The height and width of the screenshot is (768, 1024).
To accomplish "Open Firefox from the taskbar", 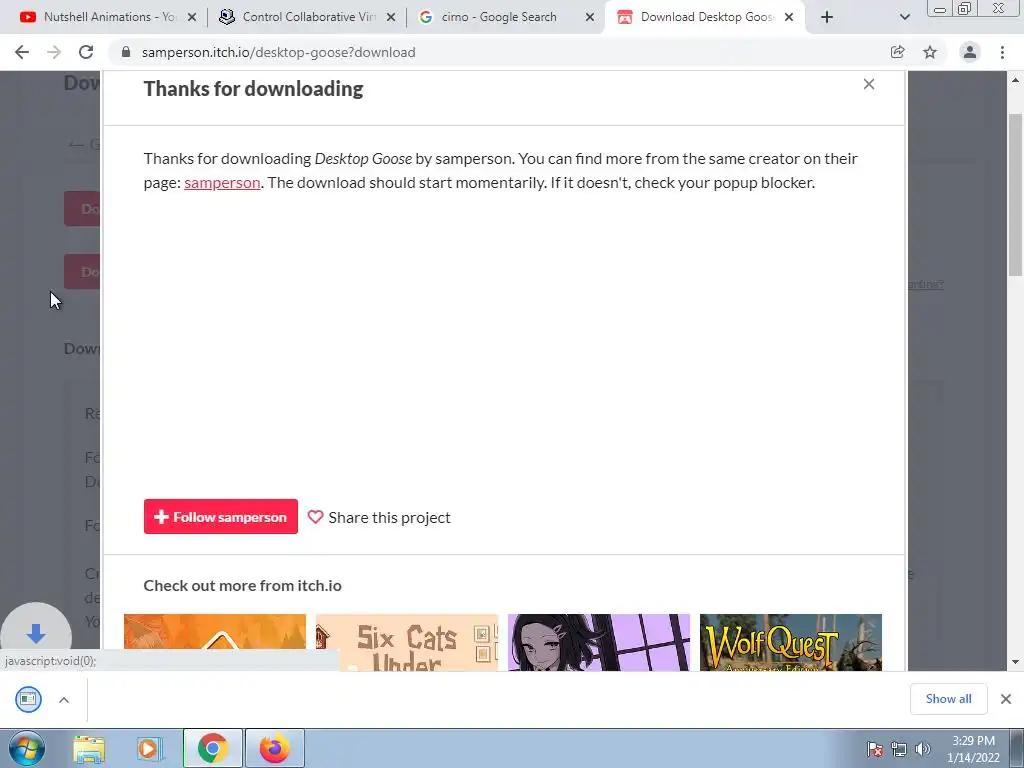I will pyautogui.click(x=274, y=748).
